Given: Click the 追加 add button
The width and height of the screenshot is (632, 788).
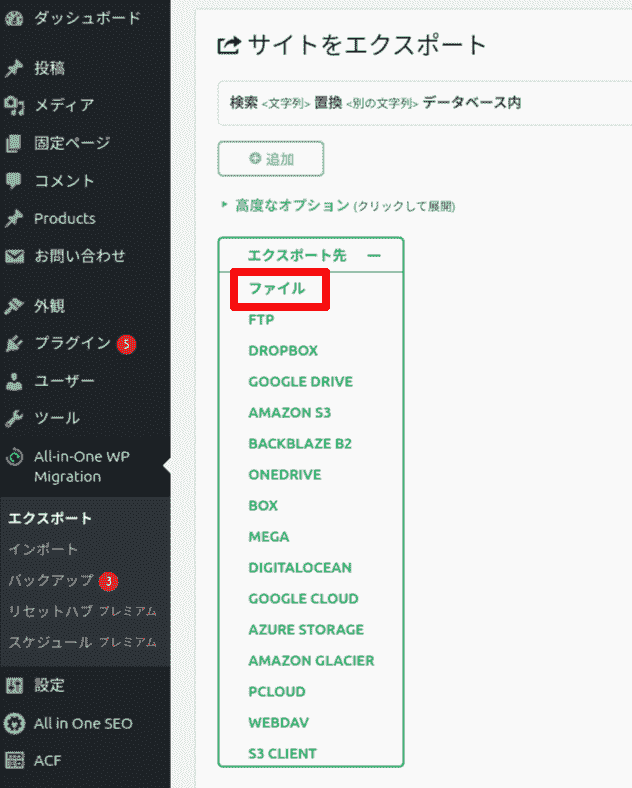Looking at the screenshot, I should tap(271, 159).
